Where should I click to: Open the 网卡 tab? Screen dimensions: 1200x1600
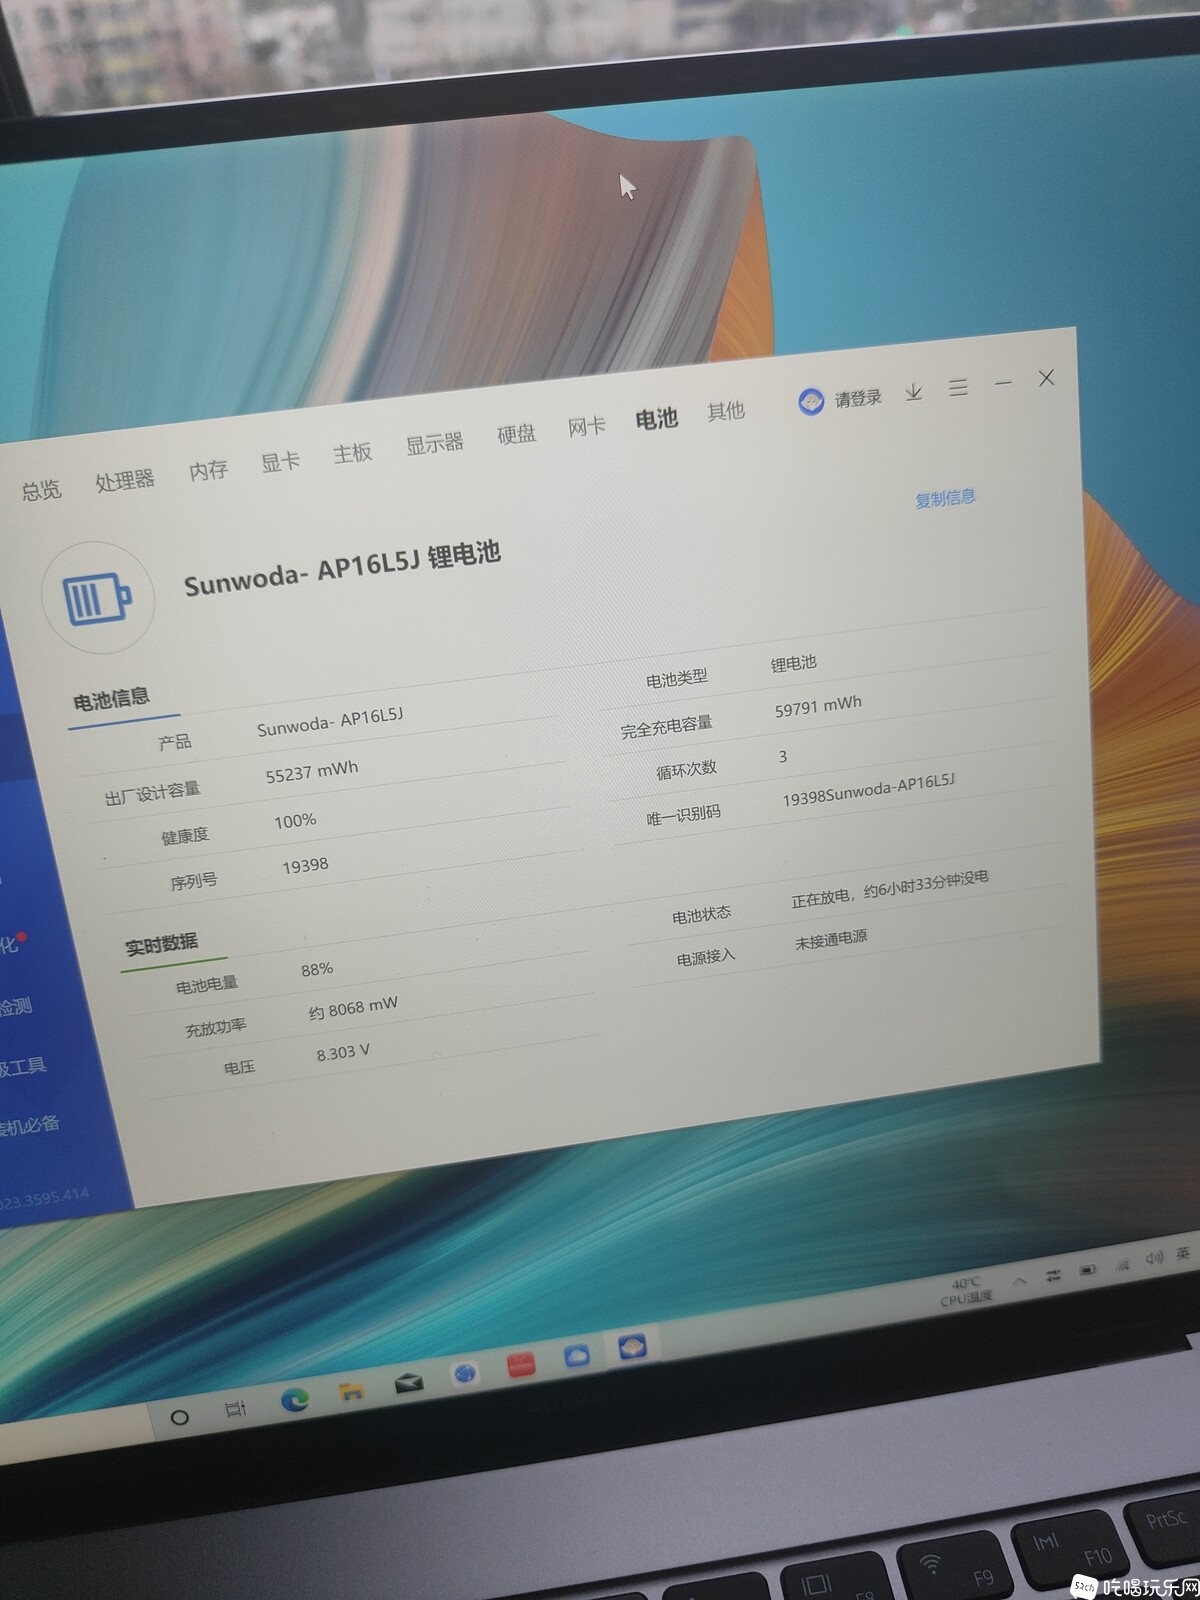[586, 426]
